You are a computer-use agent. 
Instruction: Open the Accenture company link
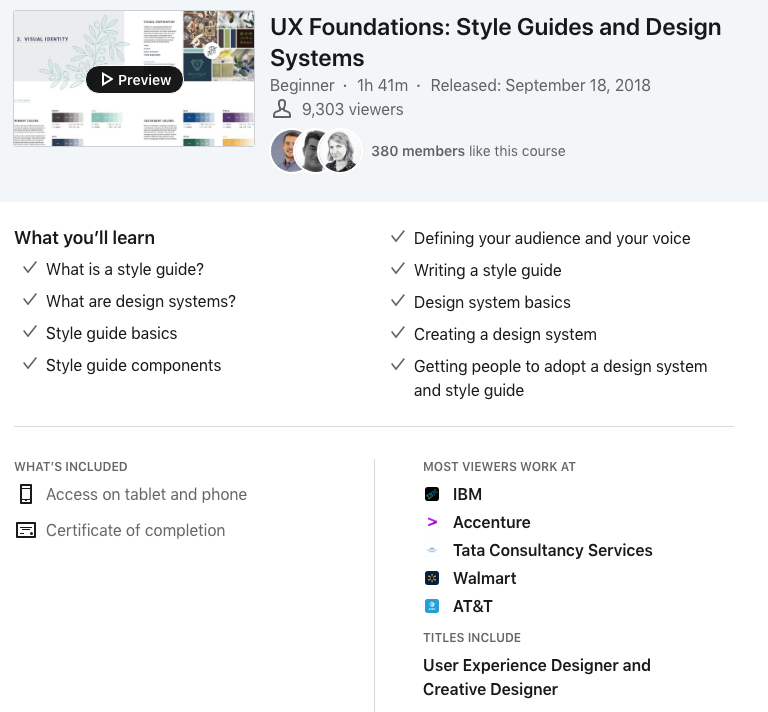(x=491, y=522)
